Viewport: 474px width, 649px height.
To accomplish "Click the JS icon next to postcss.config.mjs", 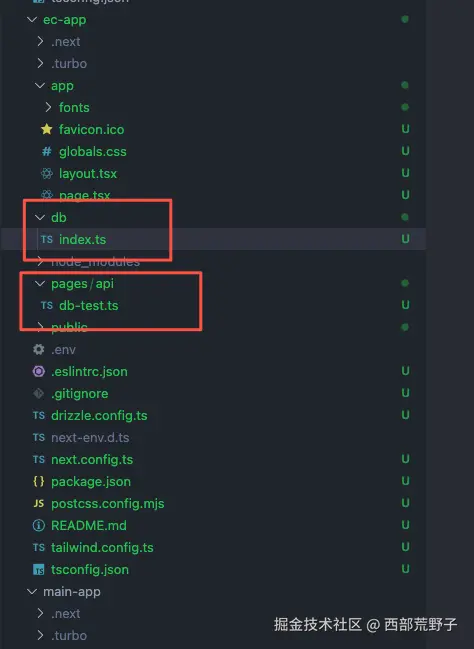I will tap(39, 503).
